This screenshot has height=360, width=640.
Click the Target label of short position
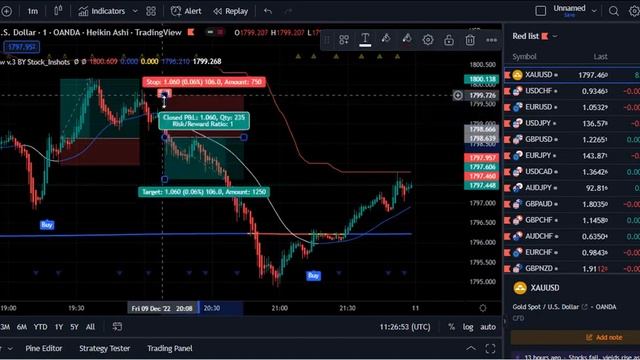204,192
